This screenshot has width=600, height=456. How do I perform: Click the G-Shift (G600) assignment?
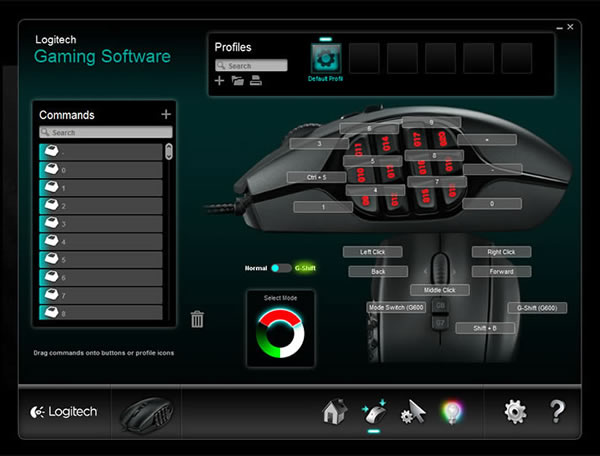(x=537, y=308)
